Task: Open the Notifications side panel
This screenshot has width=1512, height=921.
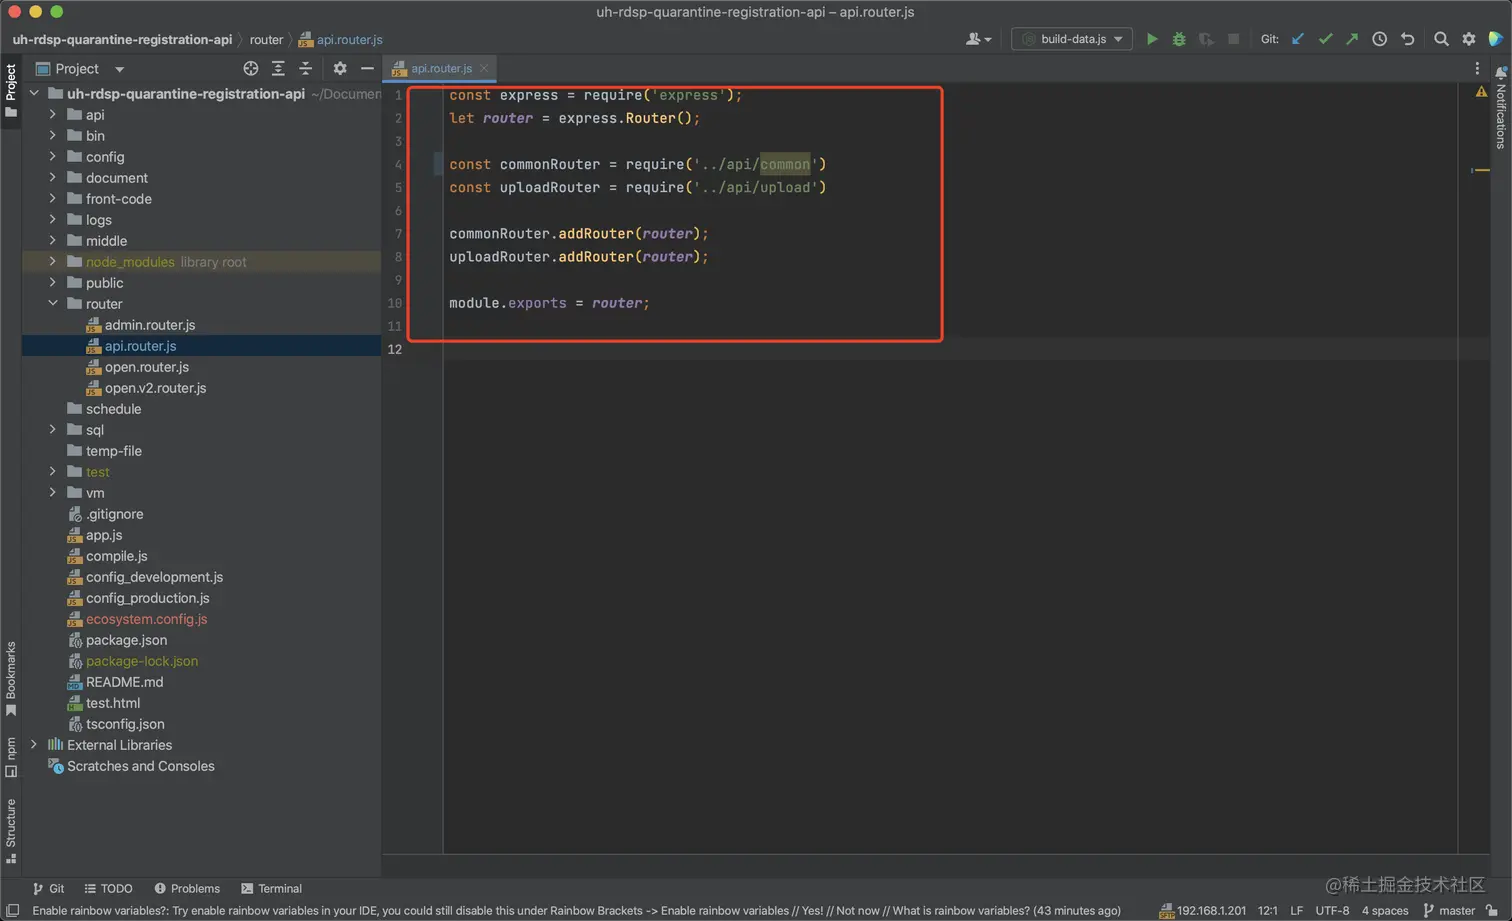Action: [x=1501, y=108]
